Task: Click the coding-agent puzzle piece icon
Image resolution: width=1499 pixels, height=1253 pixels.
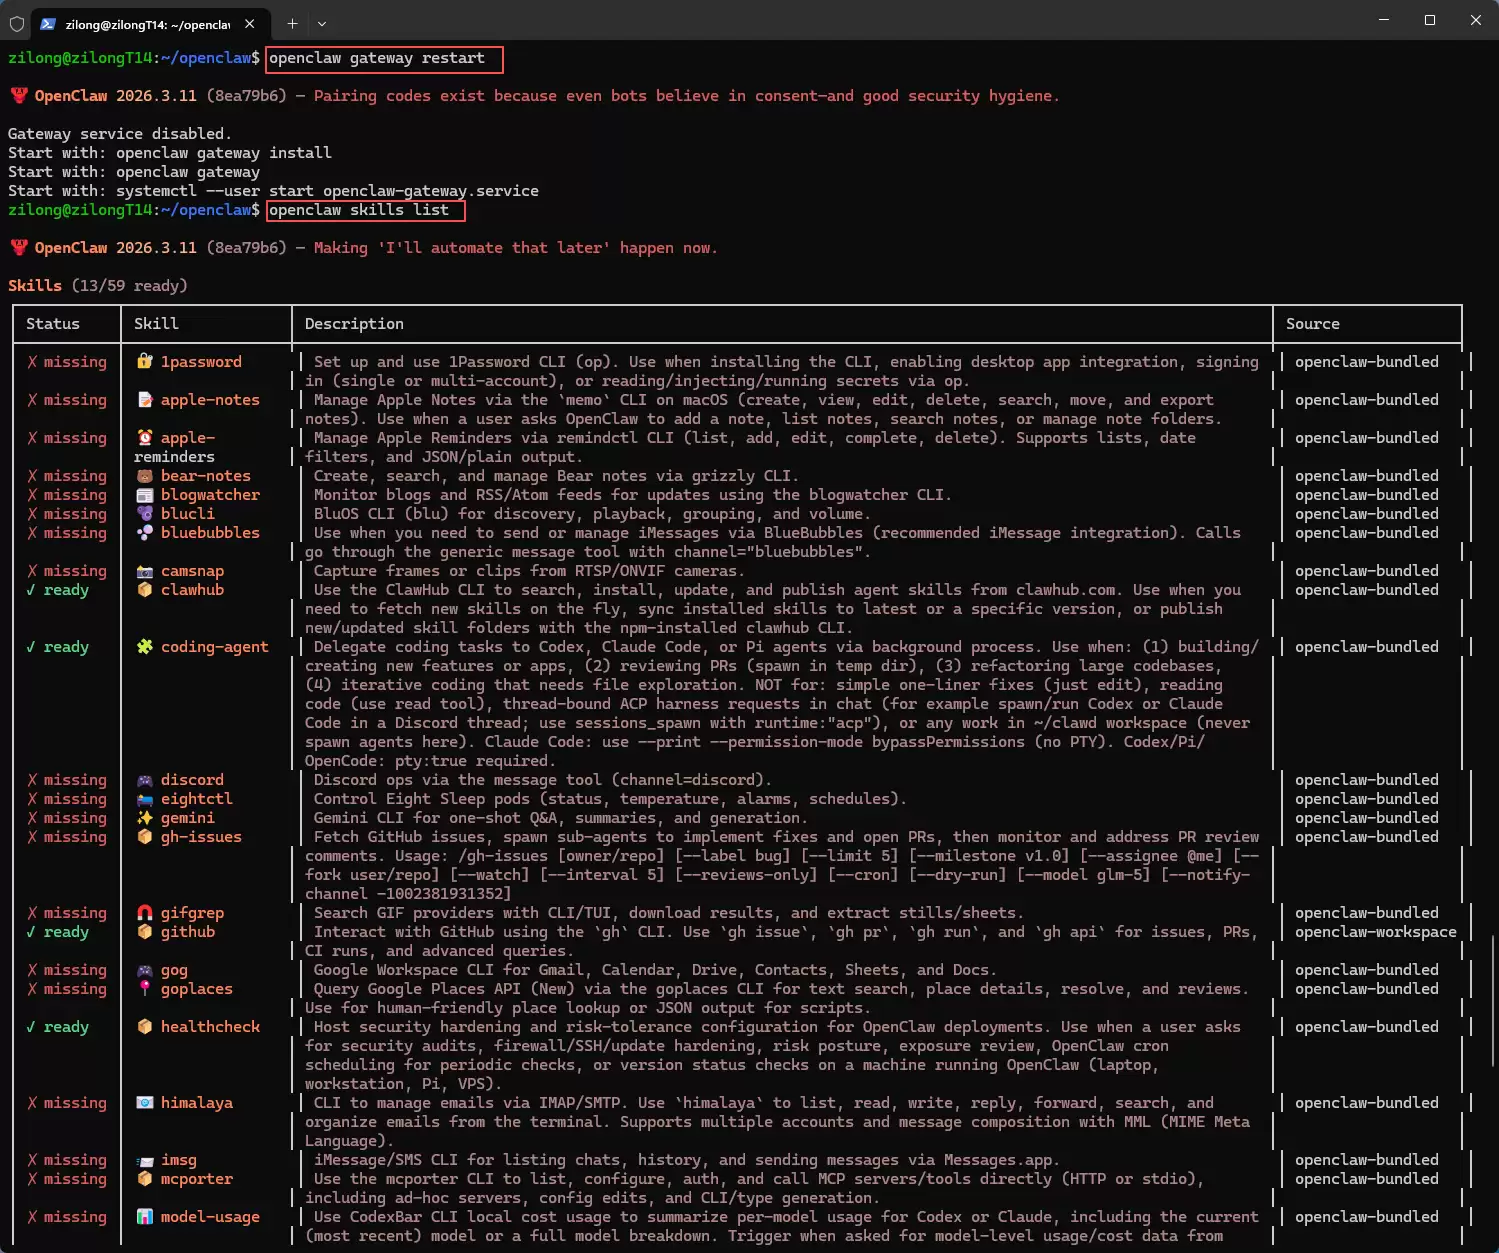Action: point(145,647)
